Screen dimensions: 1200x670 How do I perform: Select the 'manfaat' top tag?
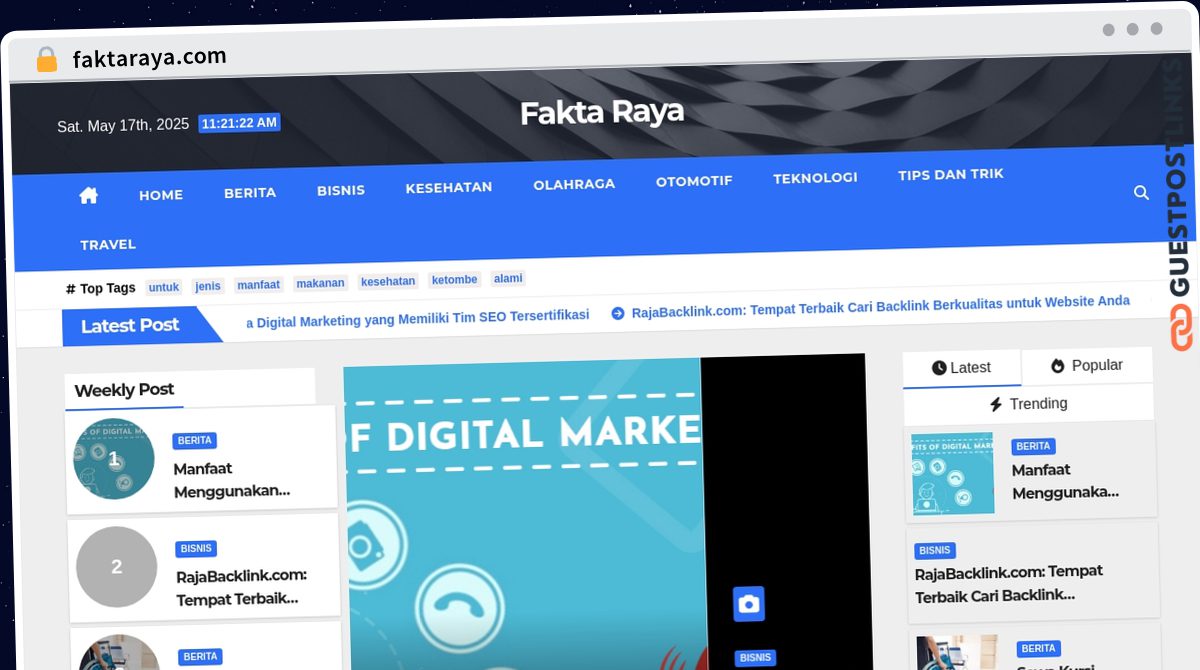point(259,285)
